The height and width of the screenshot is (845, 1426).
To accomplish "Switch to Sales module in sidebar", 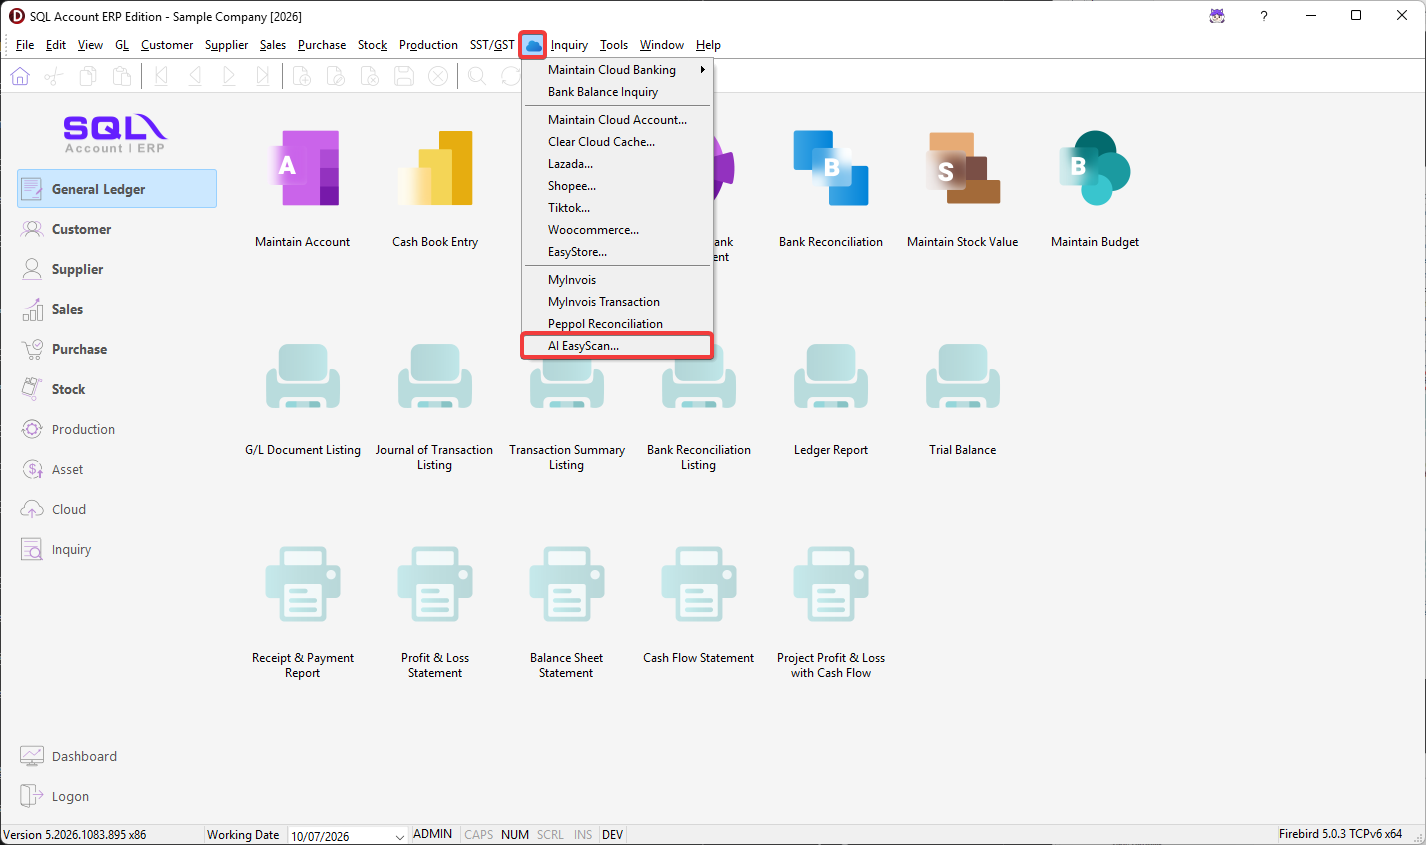I will pos(117,309).
